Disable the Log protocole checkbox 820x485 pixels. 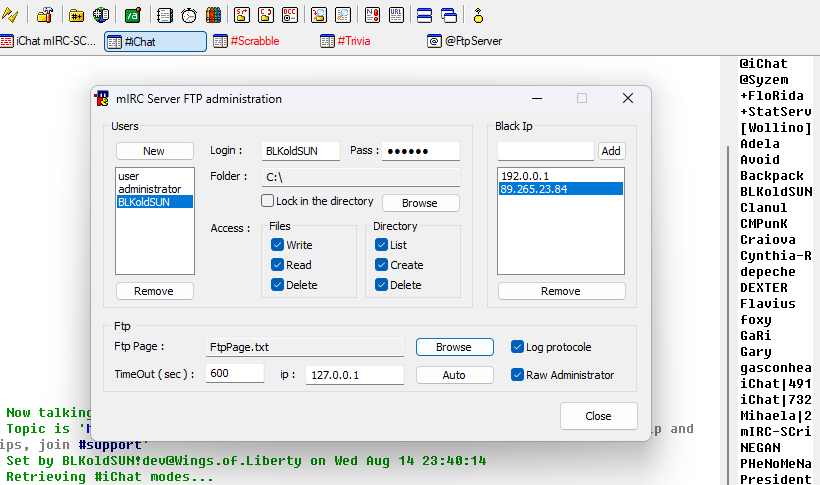coord(517,347)
